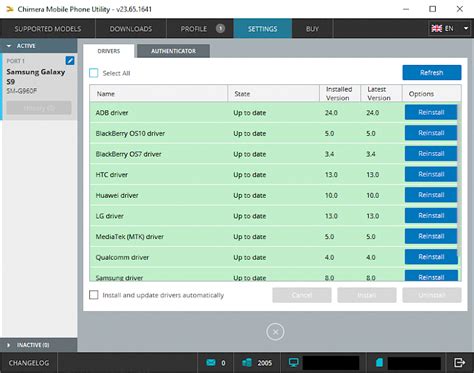Reinstall the Samsung driver
The height and width of the screenshot is (373, 474).
pyautogui.click(x=431, y=276)
